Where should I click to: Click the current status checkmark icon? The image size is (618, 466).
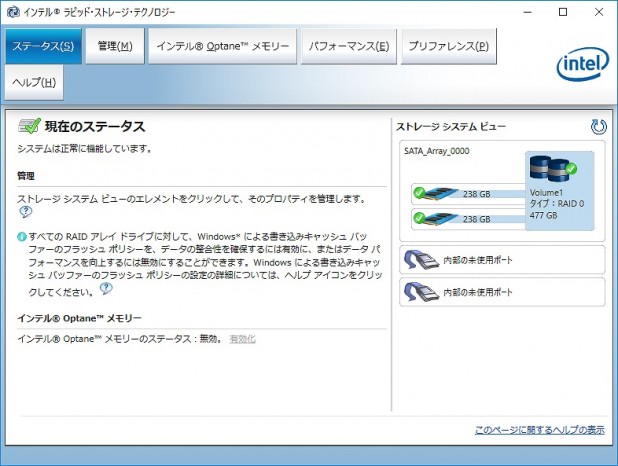(x=29, y=126)
